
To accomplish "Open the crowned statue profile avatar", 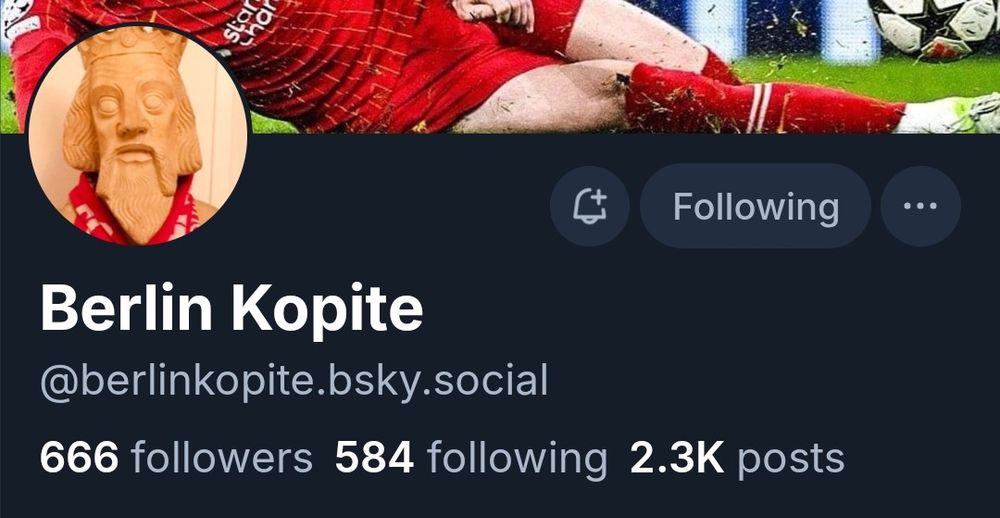I will click(x=138, y=135).
